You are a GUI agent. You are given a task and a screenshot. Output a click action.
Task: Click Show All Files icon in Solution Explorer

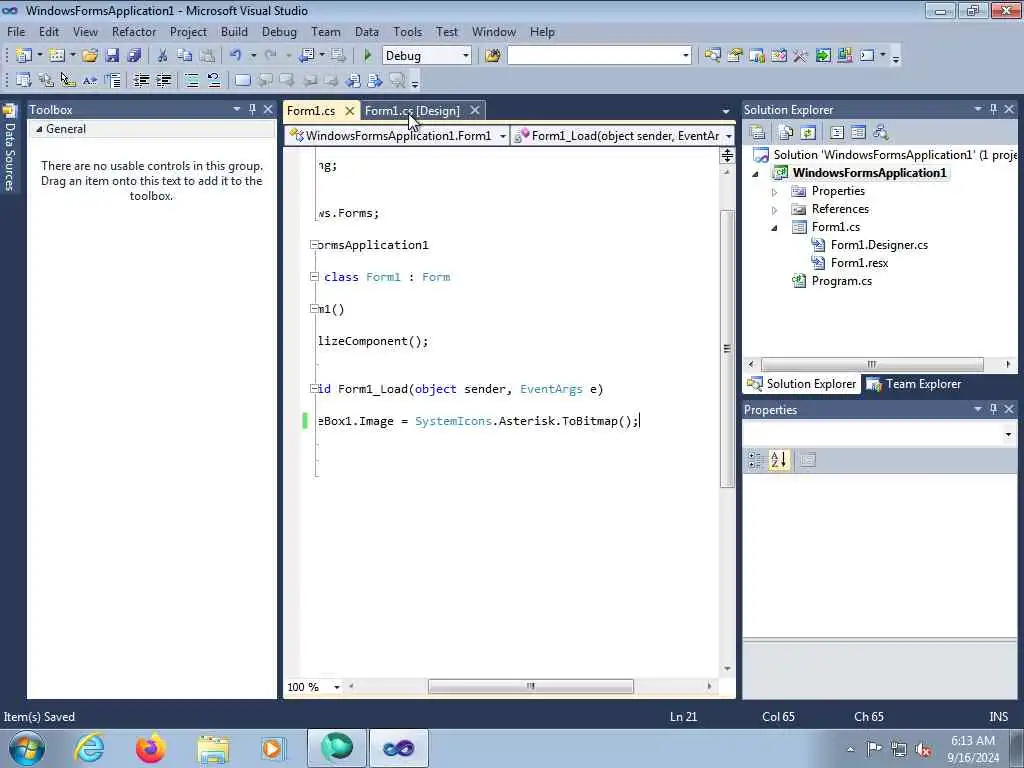786,133
